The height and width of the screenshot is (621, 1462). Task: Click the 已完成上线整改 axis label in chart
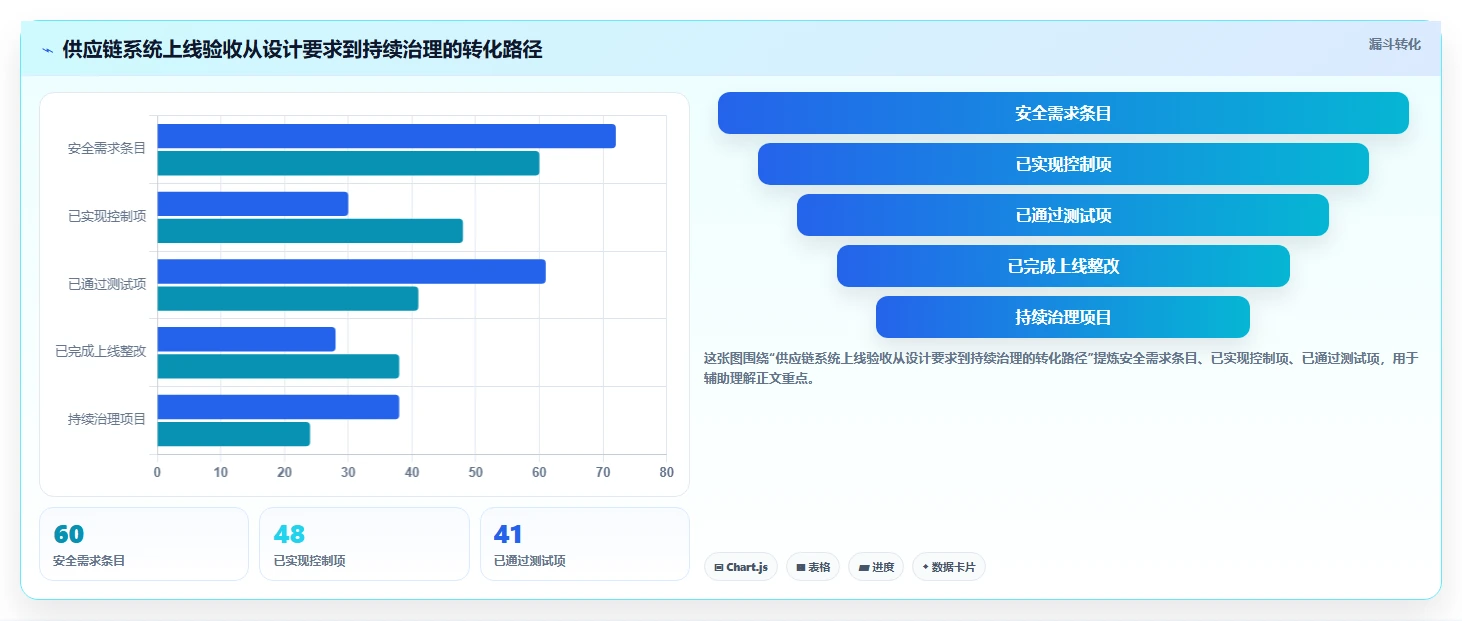[x=101, y=352]
